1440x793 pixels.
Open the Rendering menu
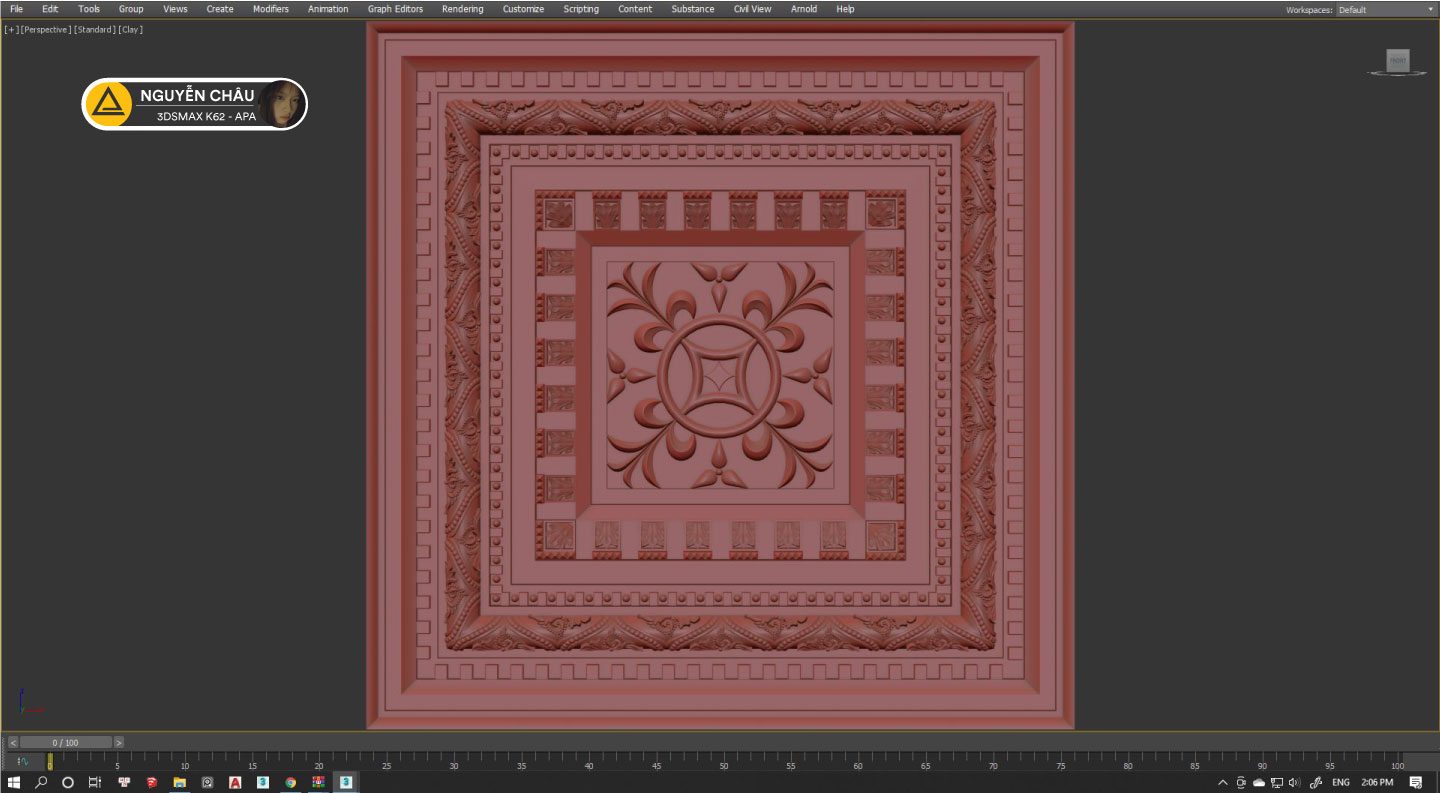click(x=462, y=9)
